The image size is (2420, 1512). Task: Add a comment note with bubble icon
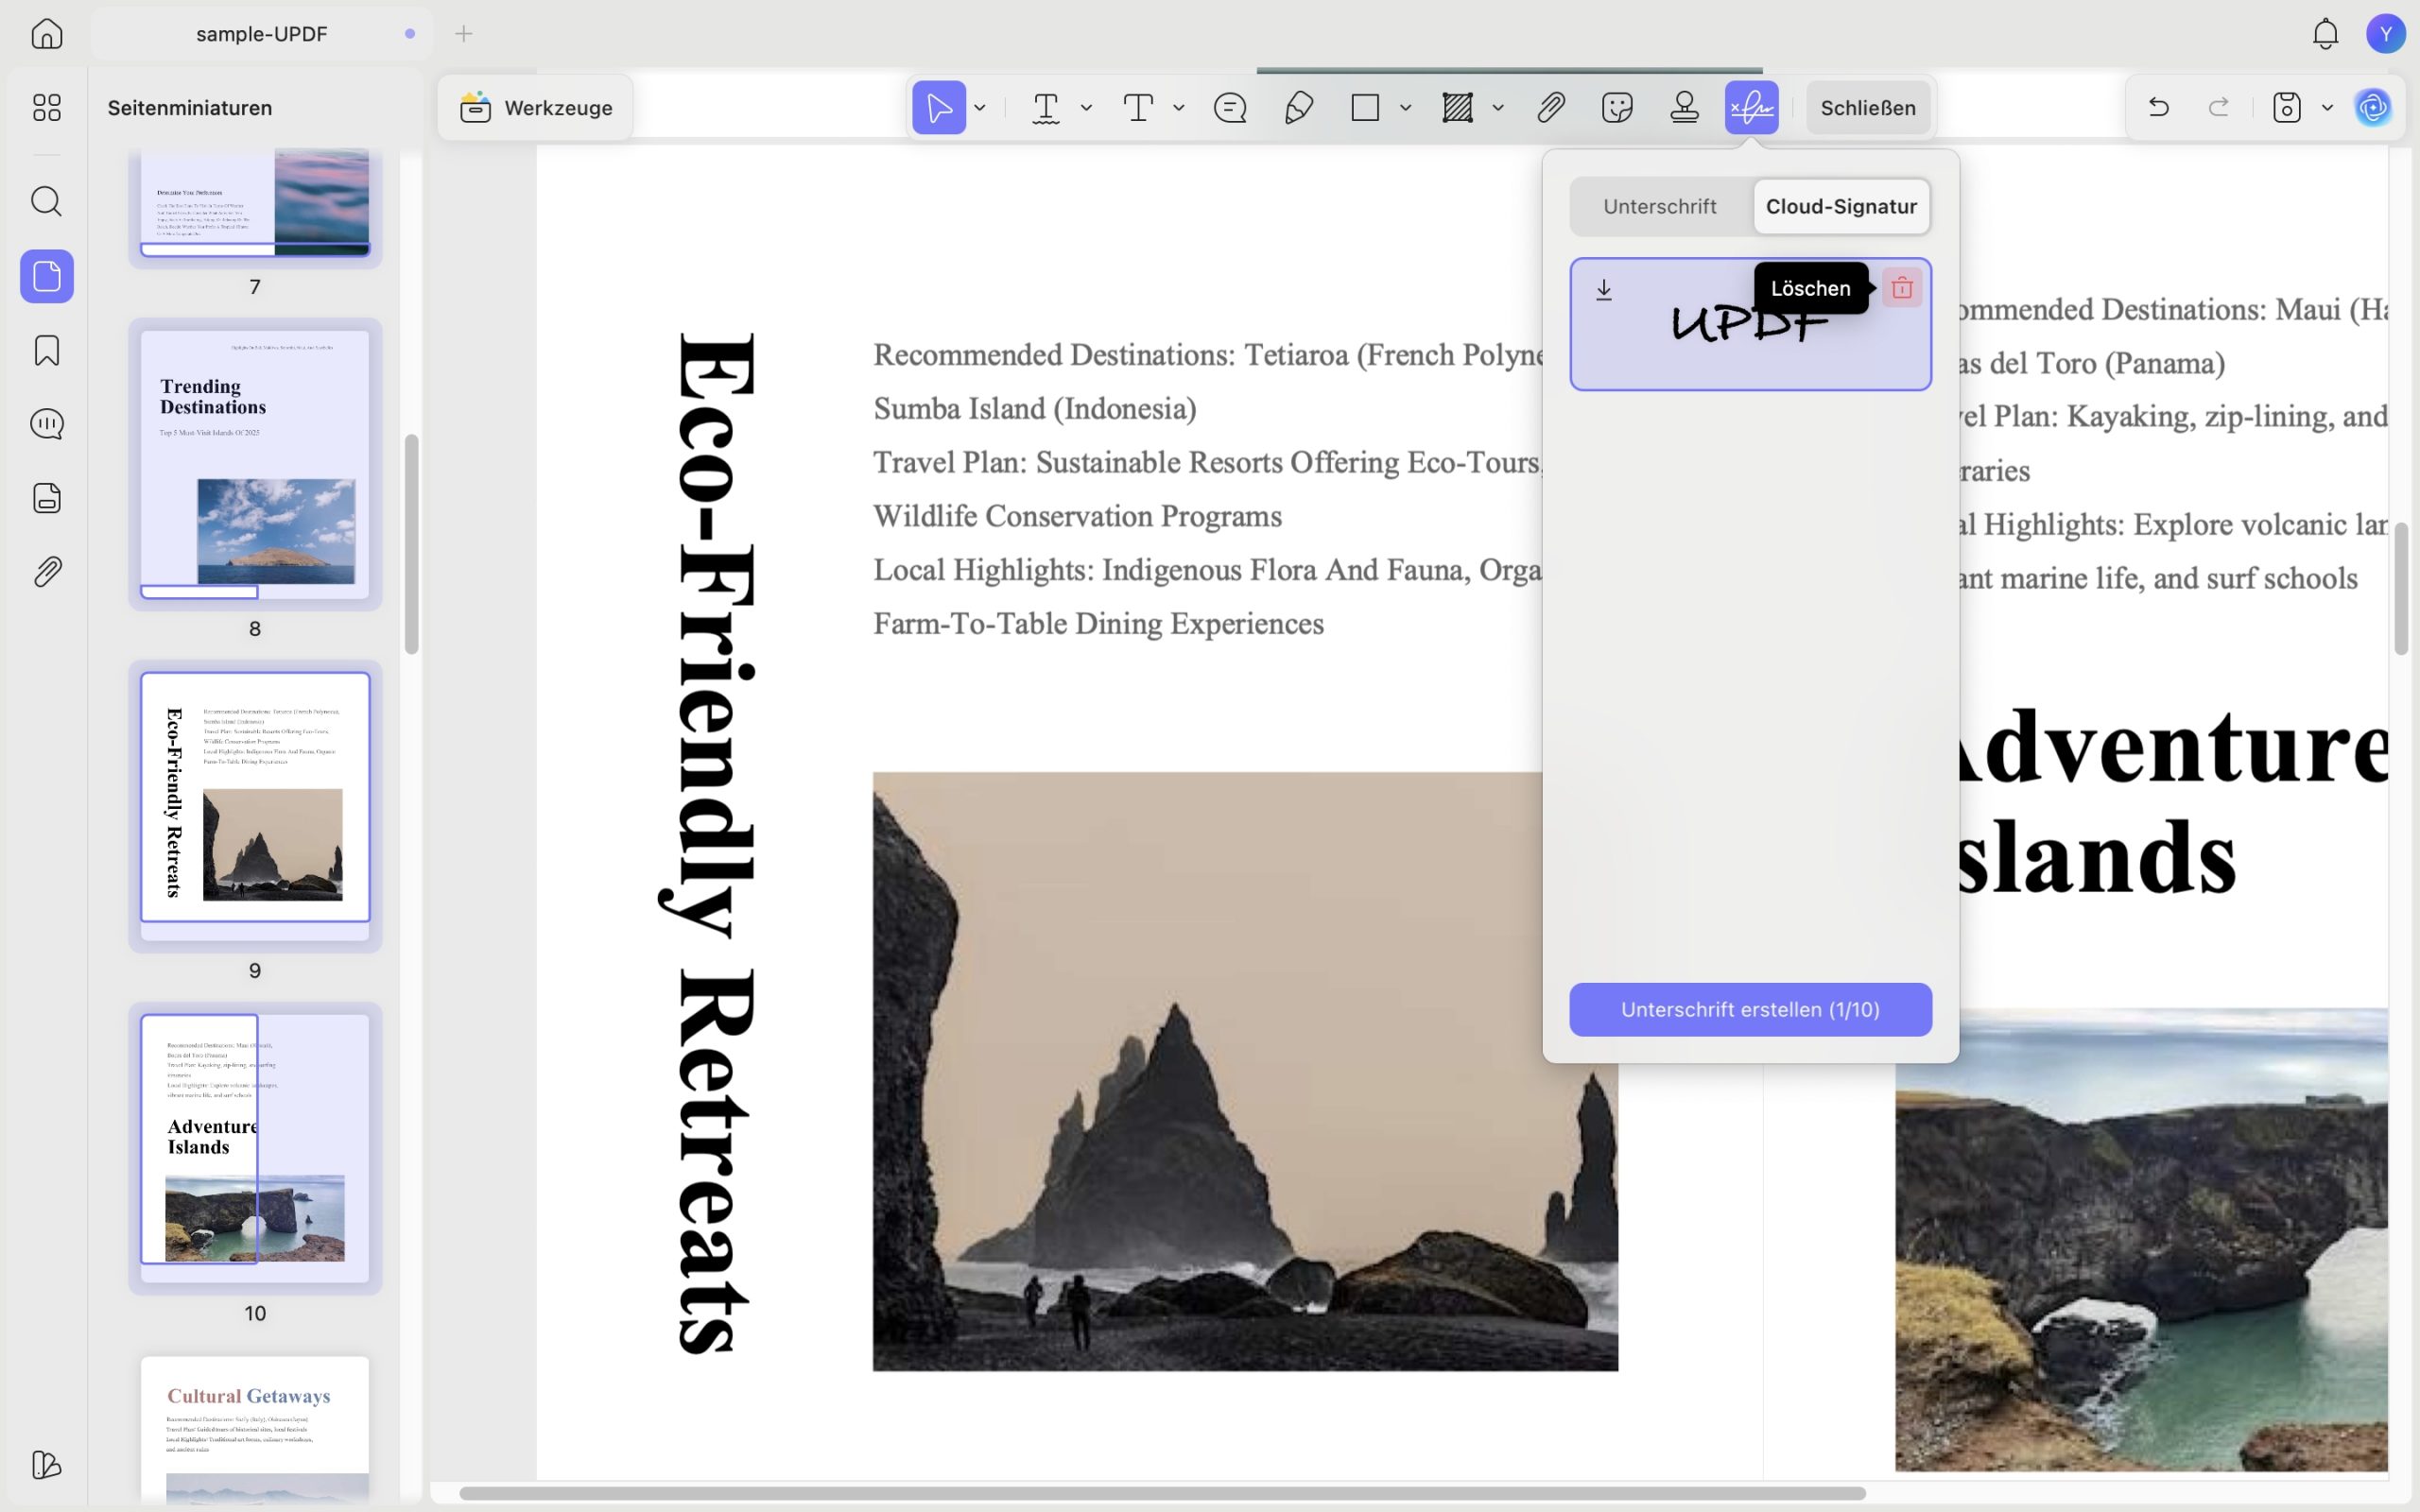coord(1230,107)
